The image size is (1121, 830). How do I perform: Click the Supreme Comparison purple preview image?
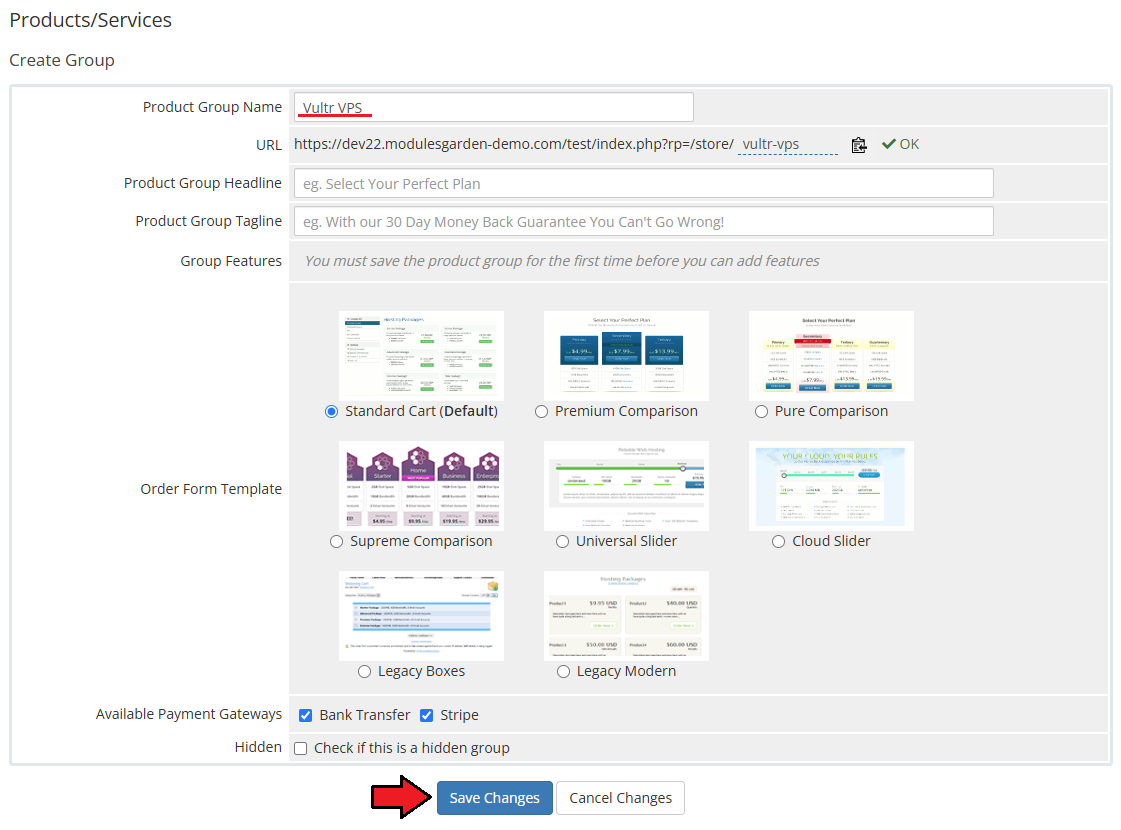point(421,486)
